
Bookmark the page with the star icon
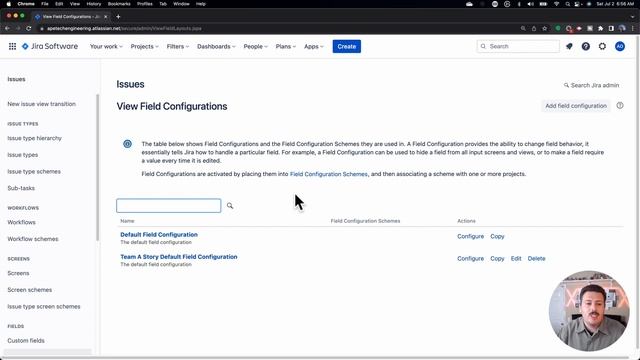(x=544, y=29)
